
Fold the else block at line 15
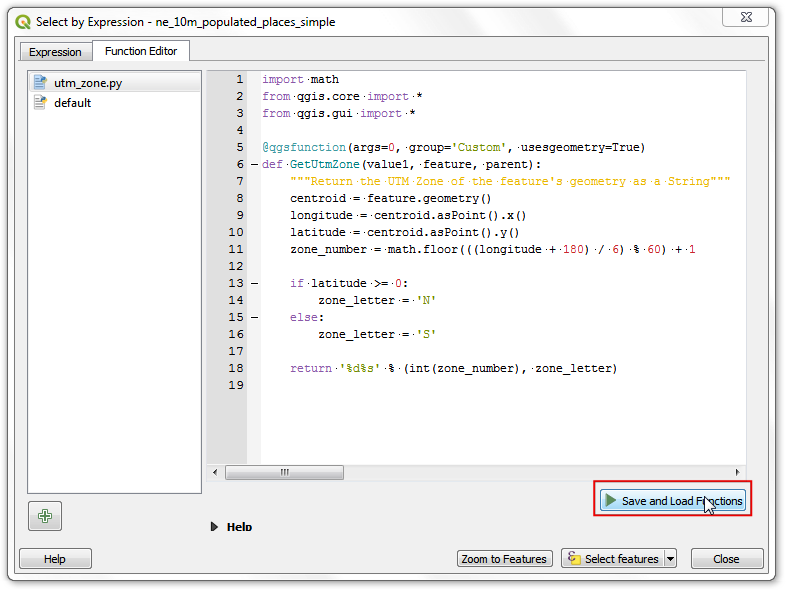click(254, 318)
